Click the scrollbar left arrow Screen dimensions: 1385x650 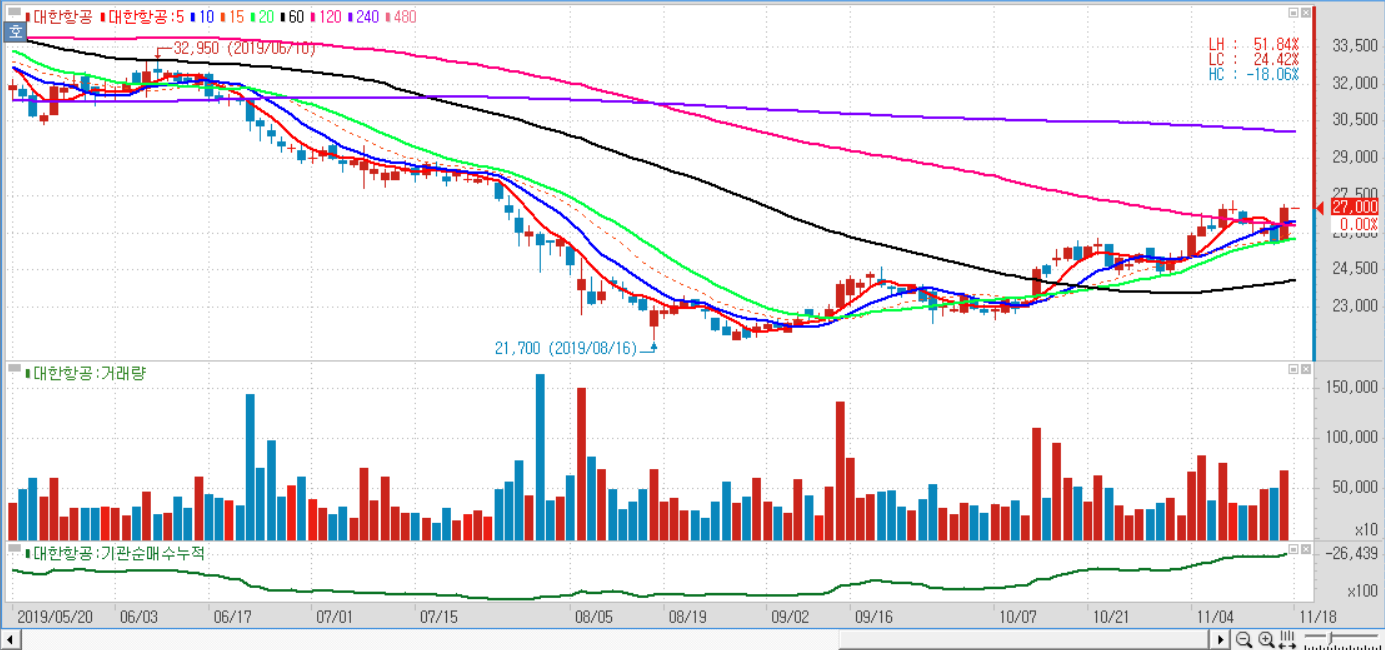12,640
